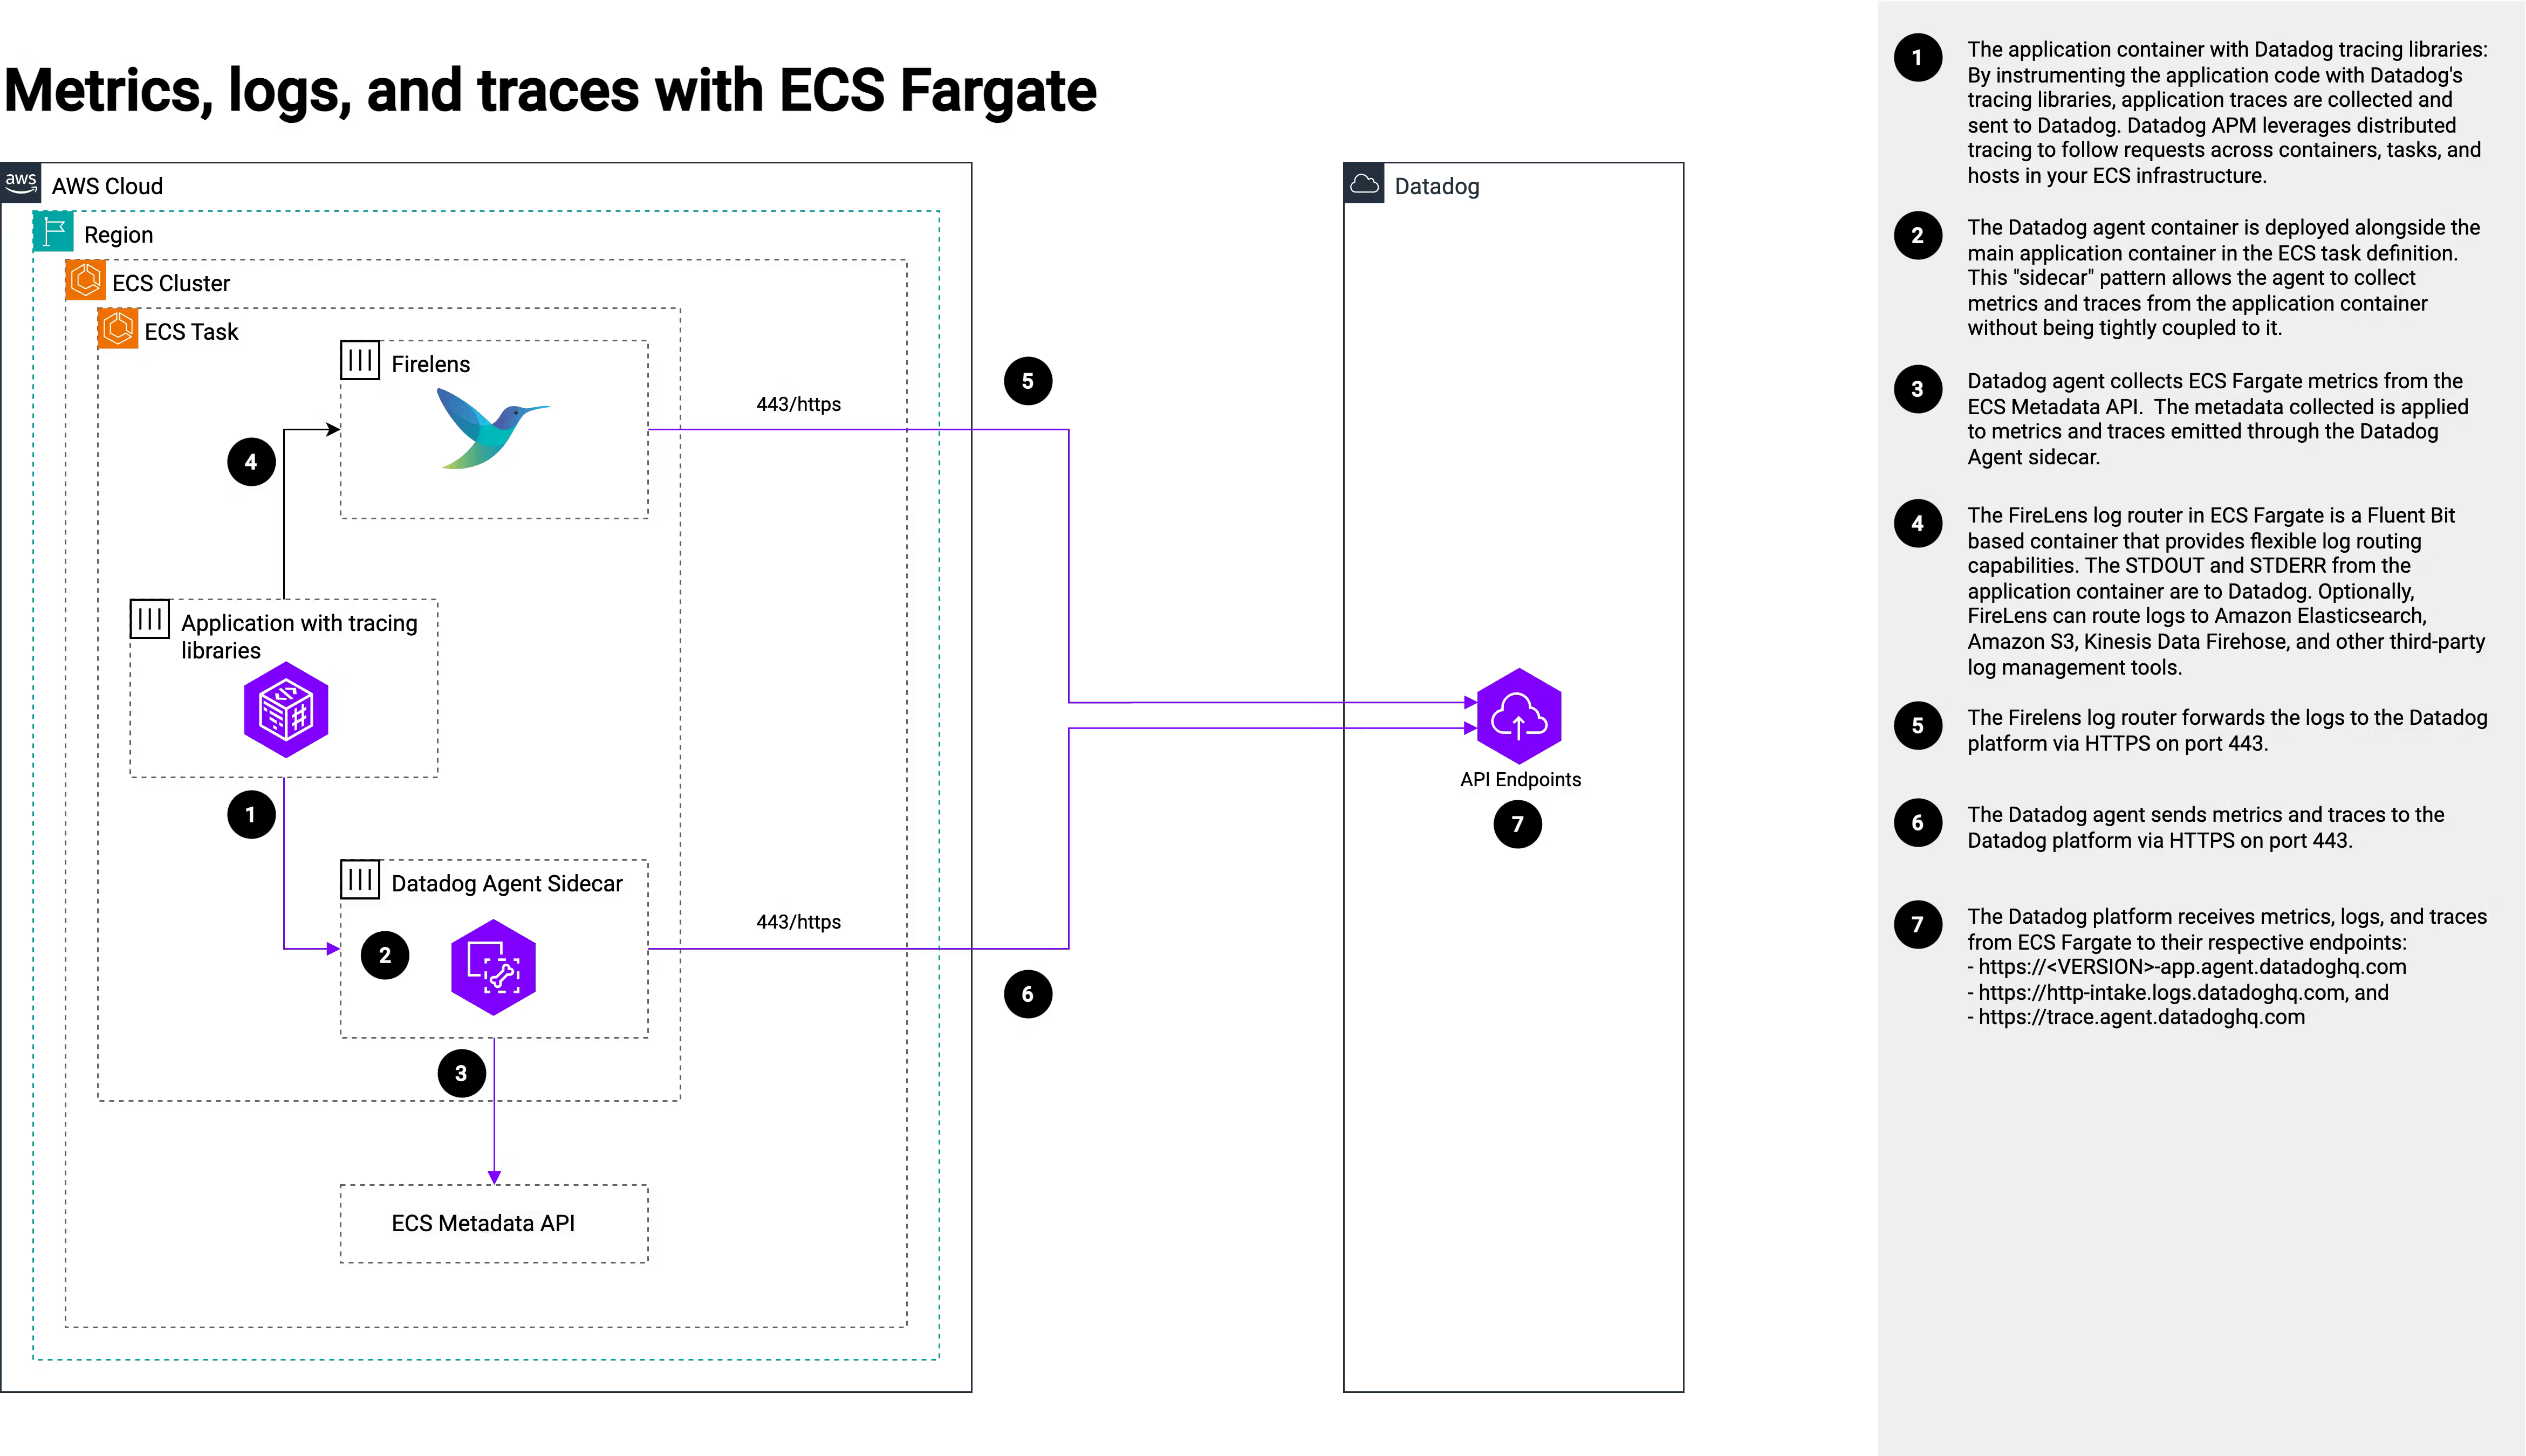Click the legend paragraph about FireLens log router
Screen dimensions: 2526x1456
pos(2226,591)
